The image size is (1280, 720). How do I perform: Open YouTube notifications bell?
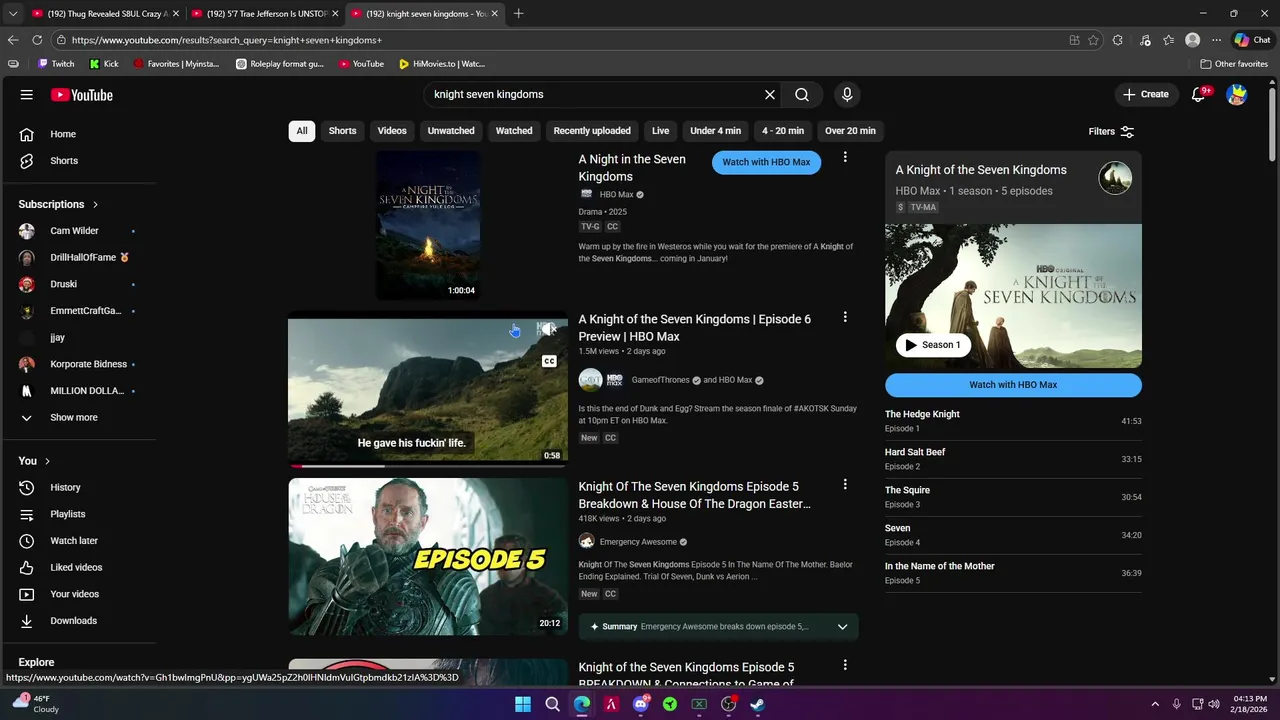point(1199,95)
